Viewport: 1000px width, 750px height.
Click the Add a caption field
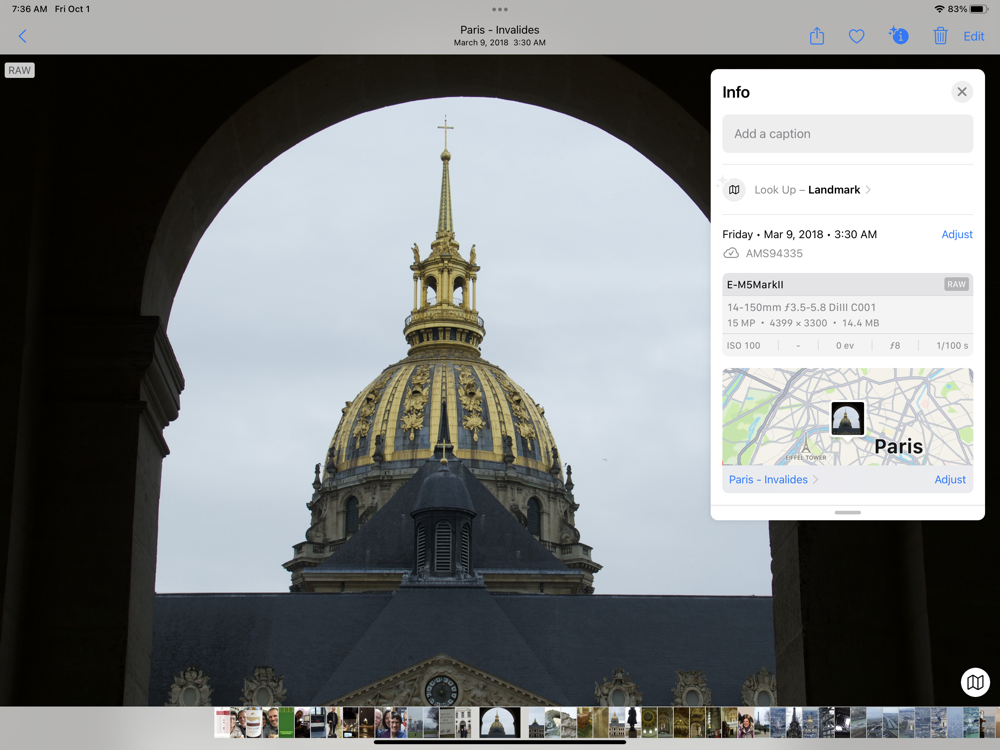point(847,134)
